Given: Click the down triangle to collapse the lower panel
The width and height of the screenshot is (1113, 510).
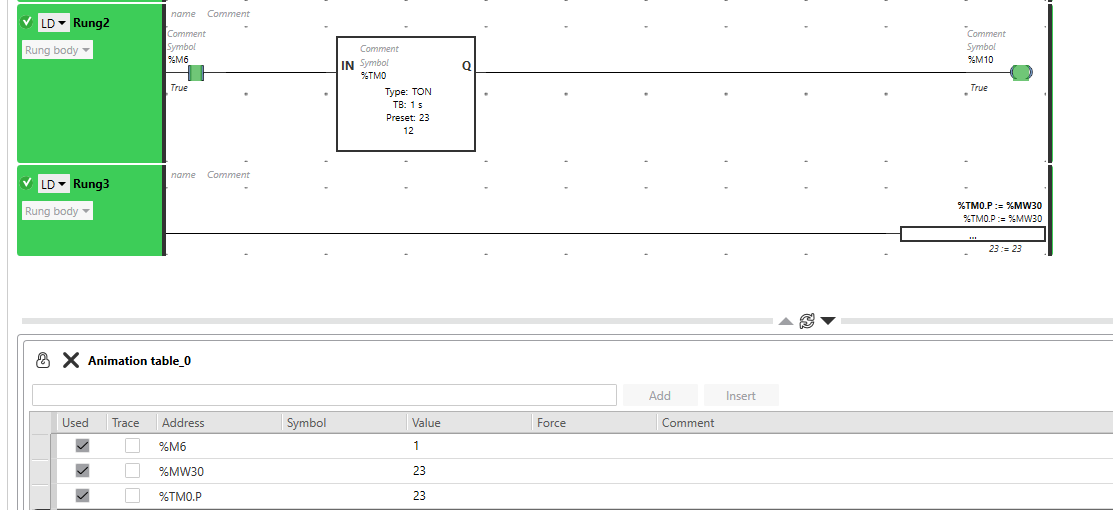Looking at the screenshot, I should pos(828,321).
